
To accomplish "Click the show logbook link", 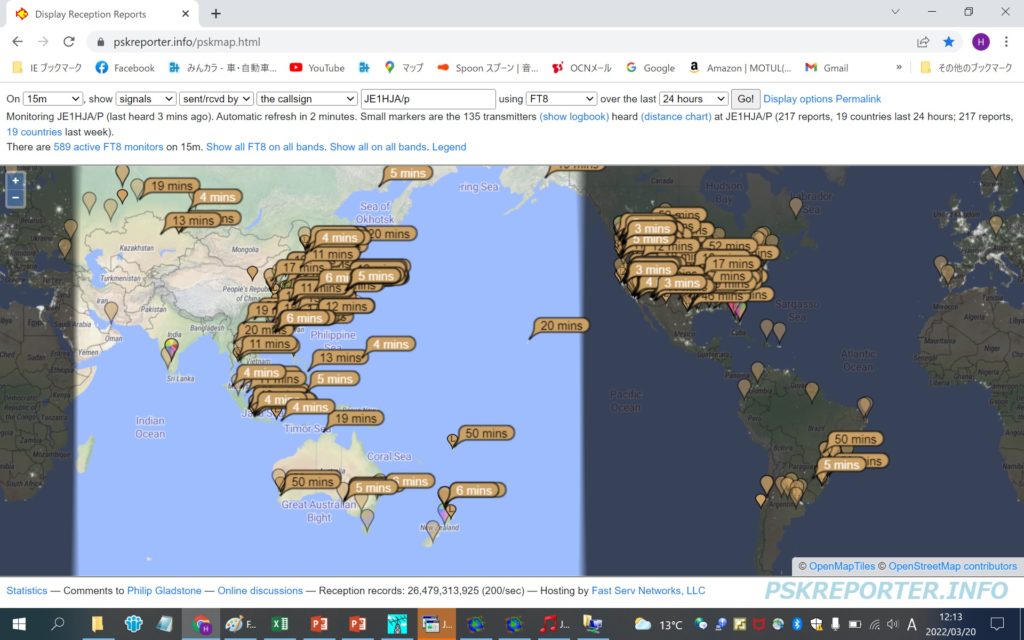I will click(574, 116).
